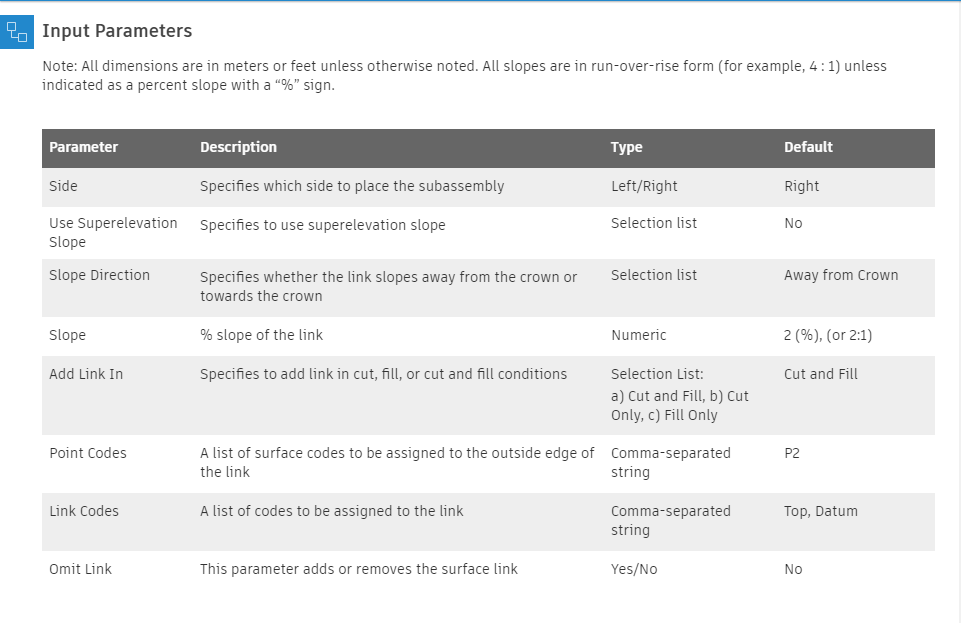Select the Slope Direction parameter cell
Screen dimensions: 961x623
point(99,275)
